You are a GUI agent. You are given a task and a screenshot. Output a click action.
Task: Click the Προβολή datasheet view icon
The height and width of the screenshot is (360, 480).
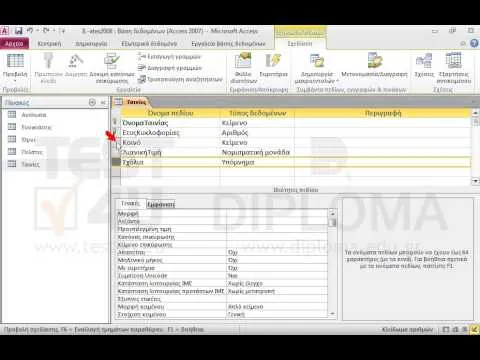(x=15, y=60)
